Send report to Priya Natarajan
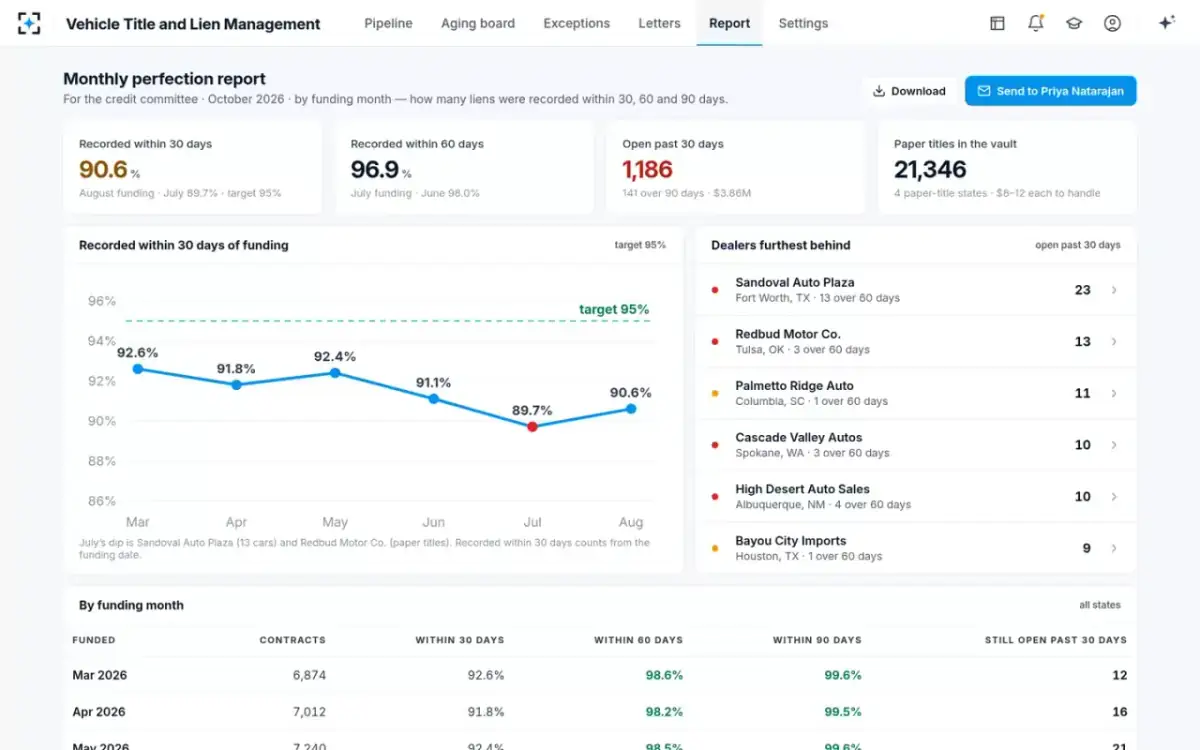This screenshot has height=750, width=1200. 1050,91
